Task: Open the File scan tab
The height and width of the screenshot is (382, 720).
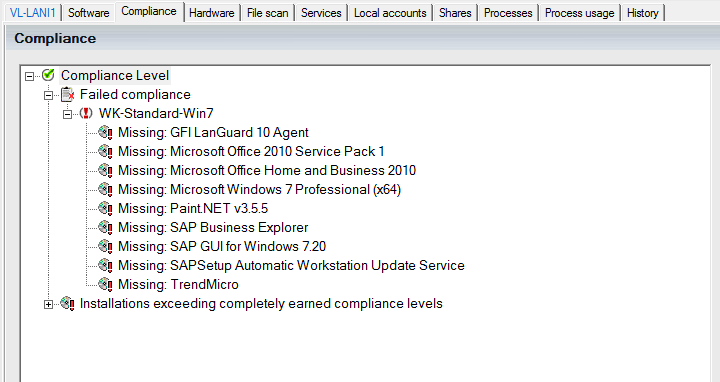Action: pyautogui.click(x=268, y=13)
